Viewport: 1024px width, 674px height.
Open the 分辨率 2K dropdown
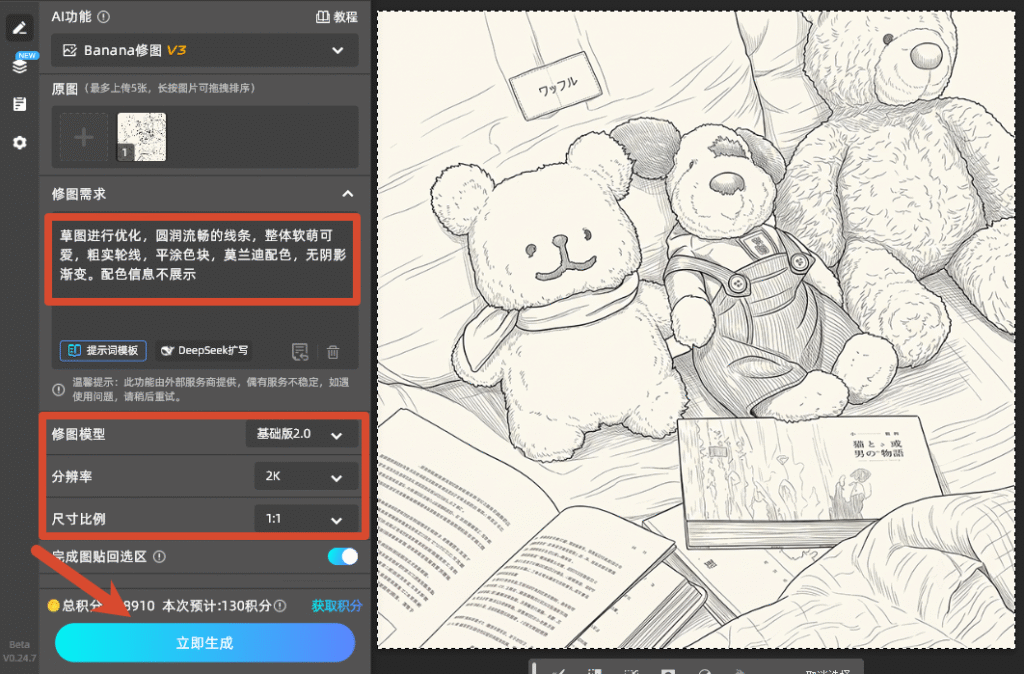pos(306,477)
